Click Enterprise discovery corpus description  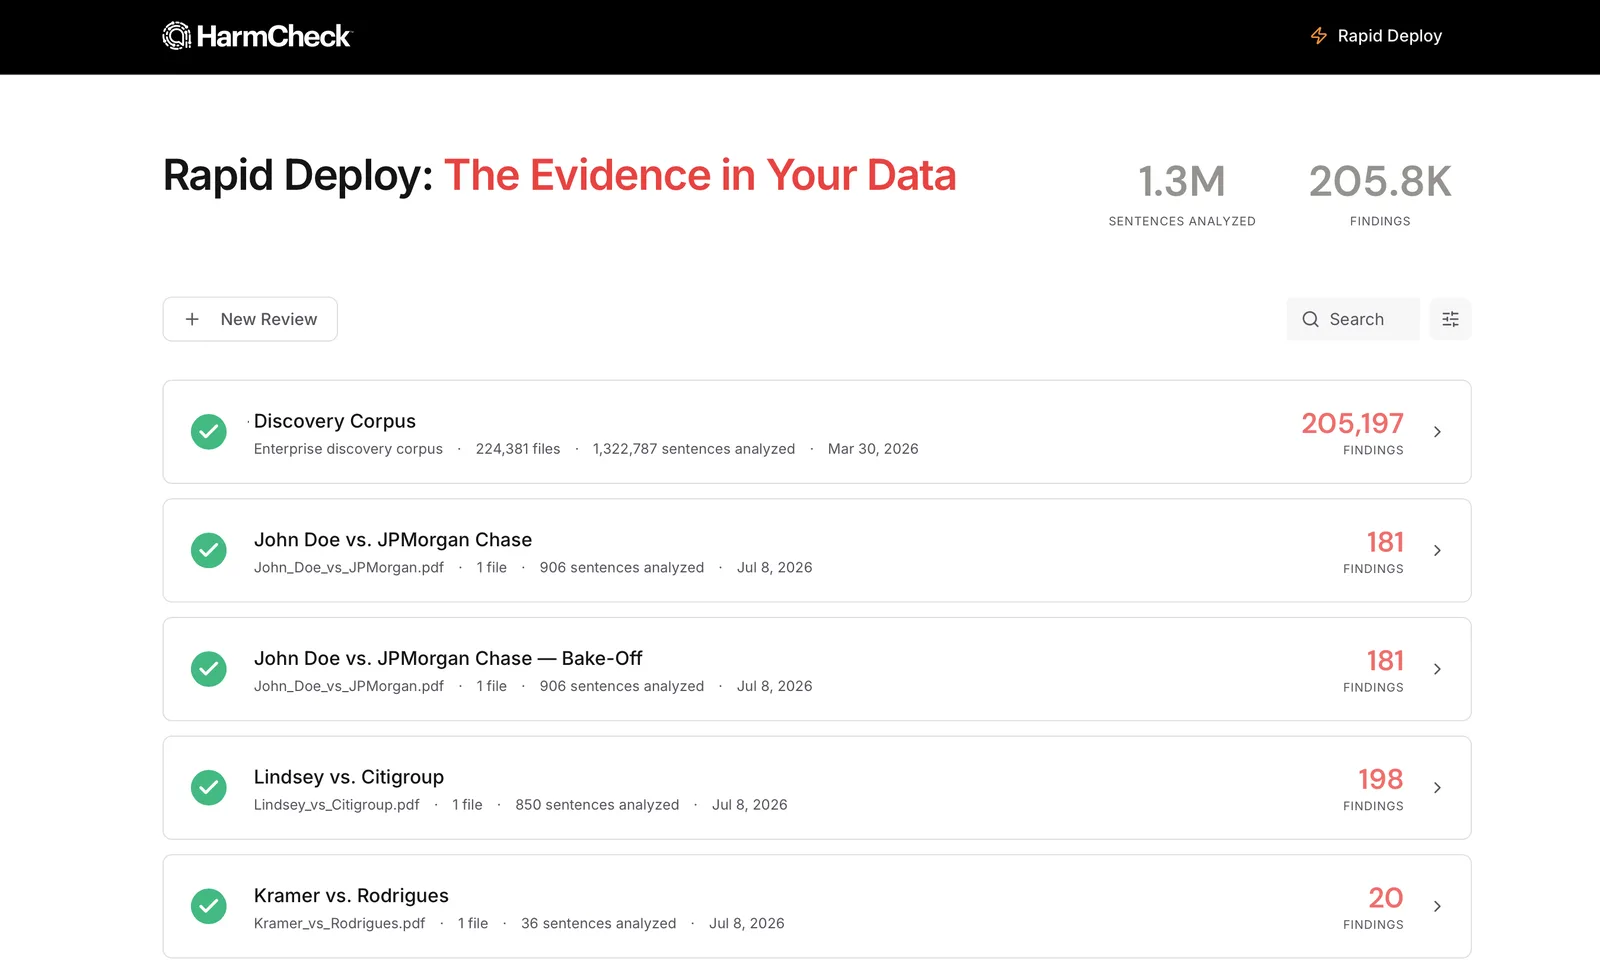click(x=348, y=449)
